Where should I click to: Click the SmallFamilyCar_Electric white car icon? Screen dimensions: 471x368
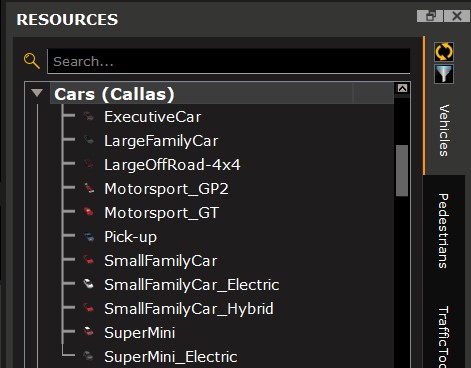pos(89,284)
